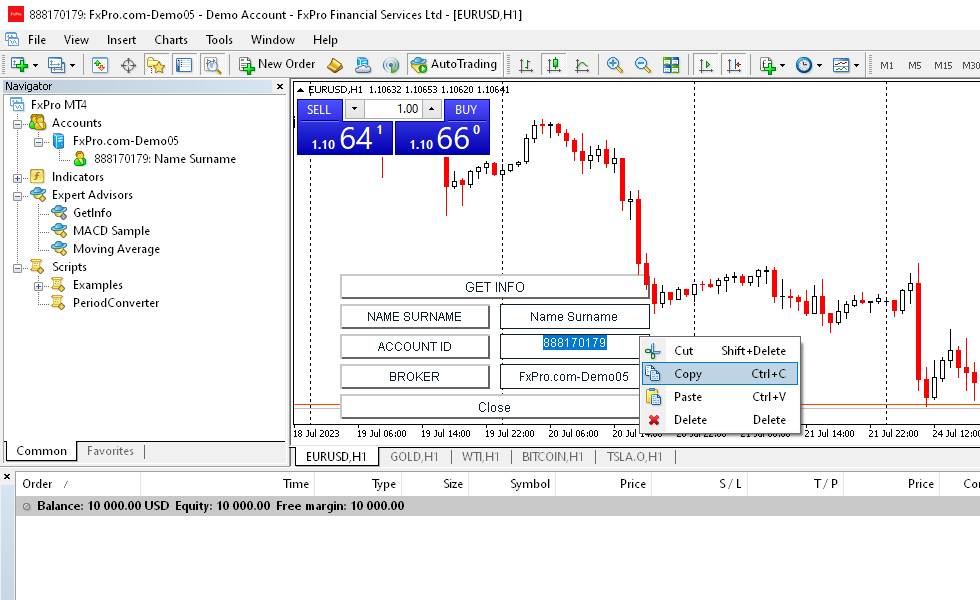980x600 pixels.
Task: Switch the chart to Line Chart mode
Action: tap(582, 65)
